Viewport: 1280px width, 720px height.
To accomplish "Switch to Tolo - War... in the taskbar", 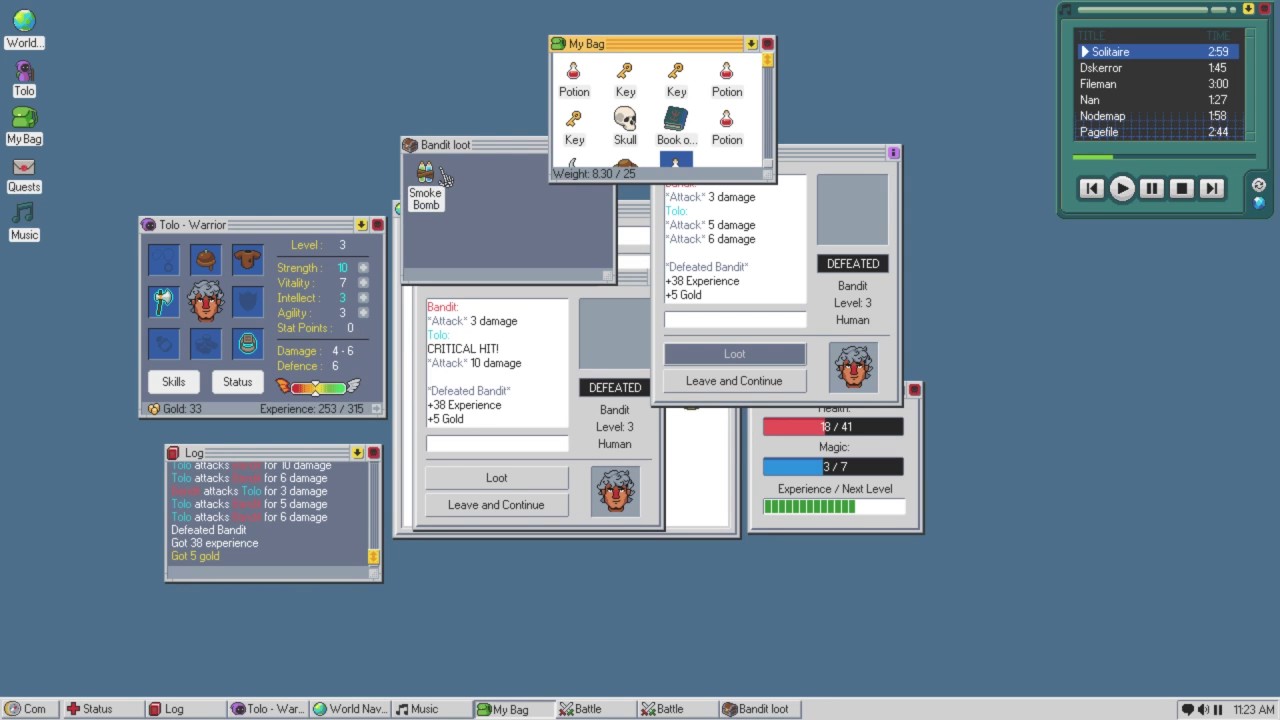I will point(267,709).
